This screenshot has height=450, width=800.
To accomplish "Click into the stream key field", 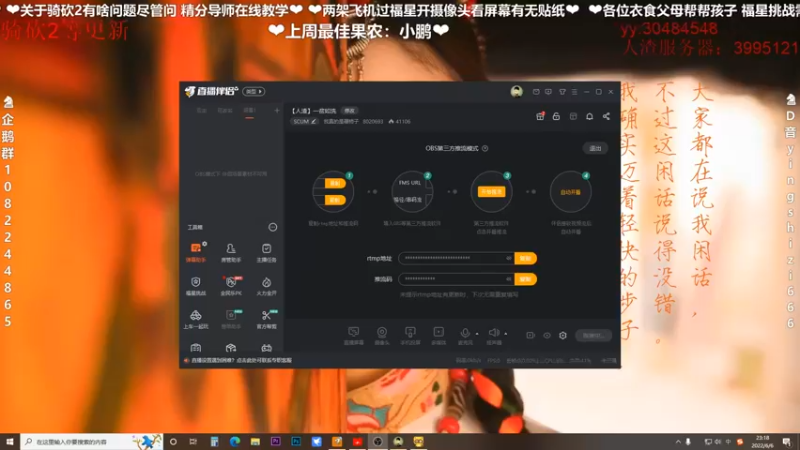I will coord(456,279).
